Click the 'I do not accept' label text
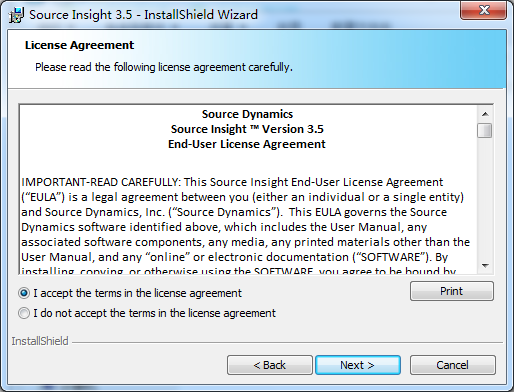Image resolution: width=514 pixels, height=392 pixels. (x=154, y=313)
